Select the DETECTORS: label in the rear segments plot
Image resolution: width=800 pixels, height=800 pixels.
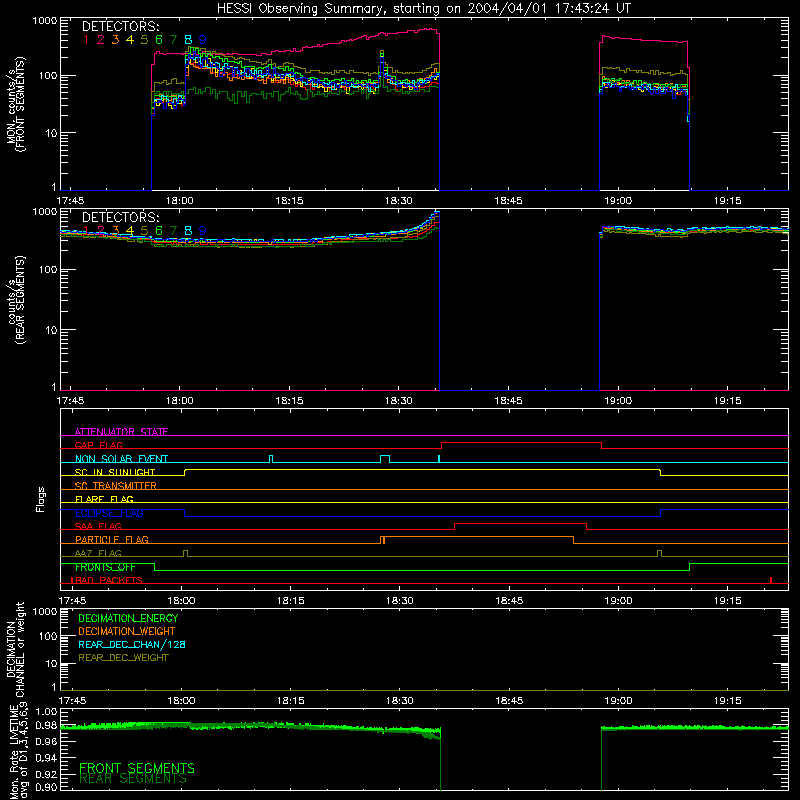click(120, 217)
